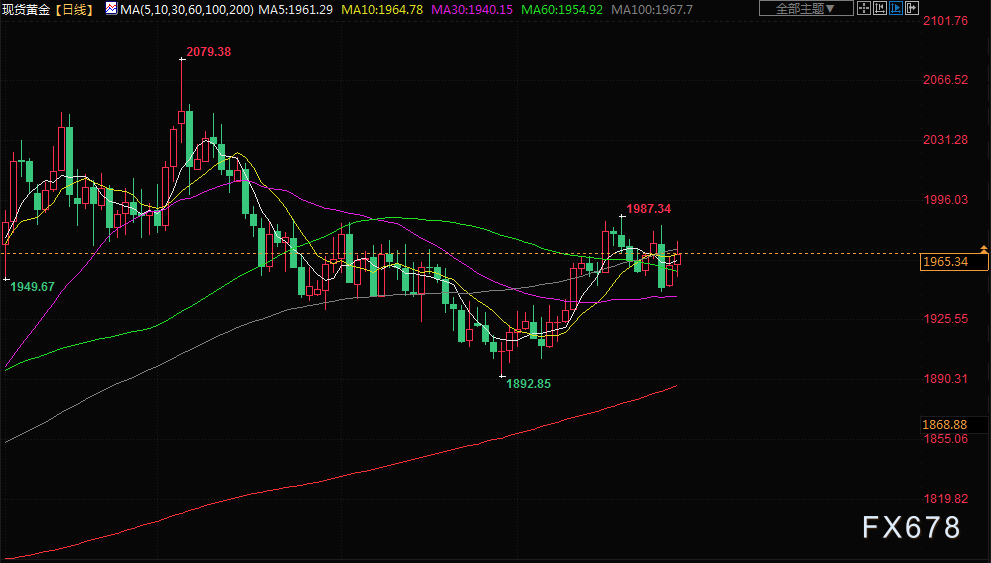Click the orange 1965.34 current price tag

click(x=945, y=262)
